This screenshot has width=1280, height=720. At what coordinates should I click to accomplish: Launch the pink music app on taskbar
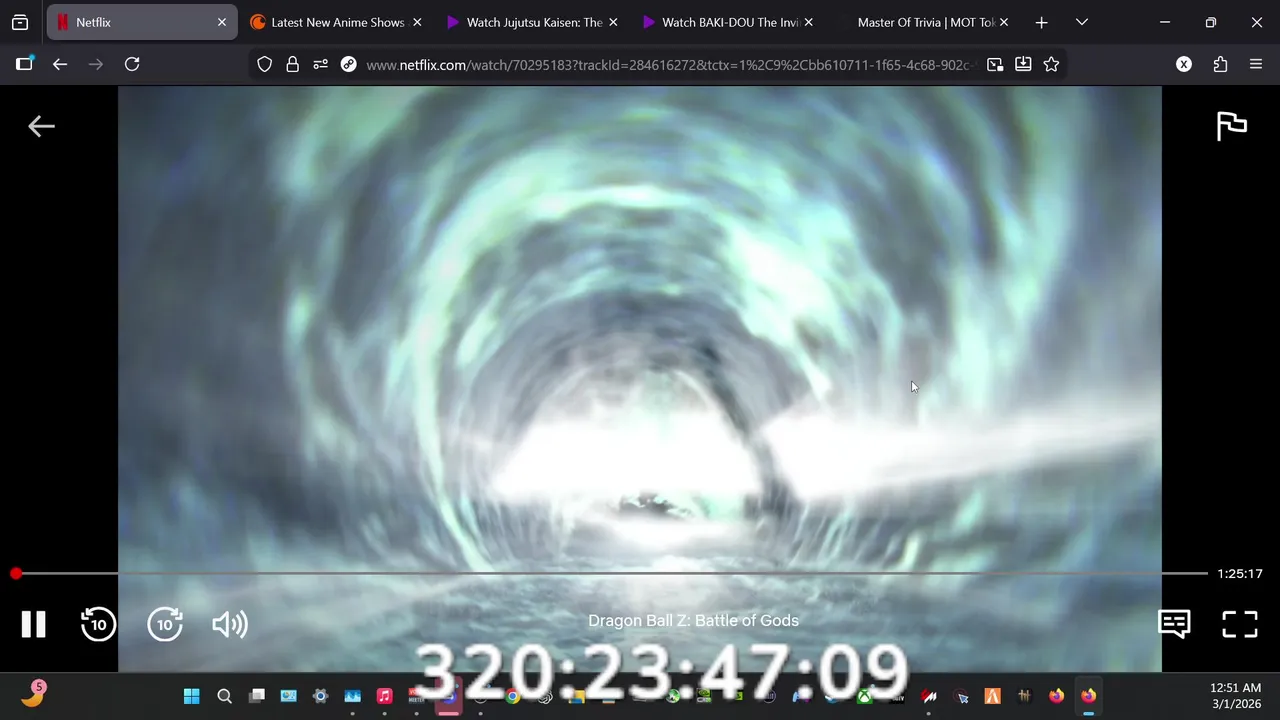384,696
